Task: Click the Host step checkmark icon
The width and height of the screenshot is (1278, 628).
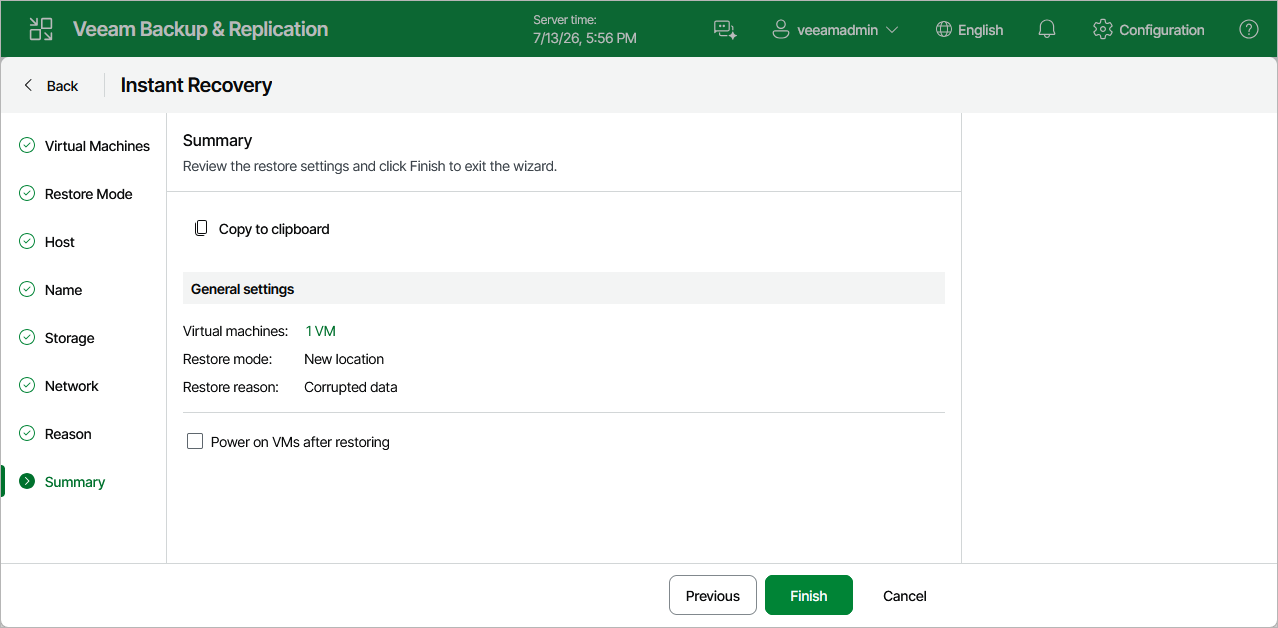Action: tap(27, 242)
